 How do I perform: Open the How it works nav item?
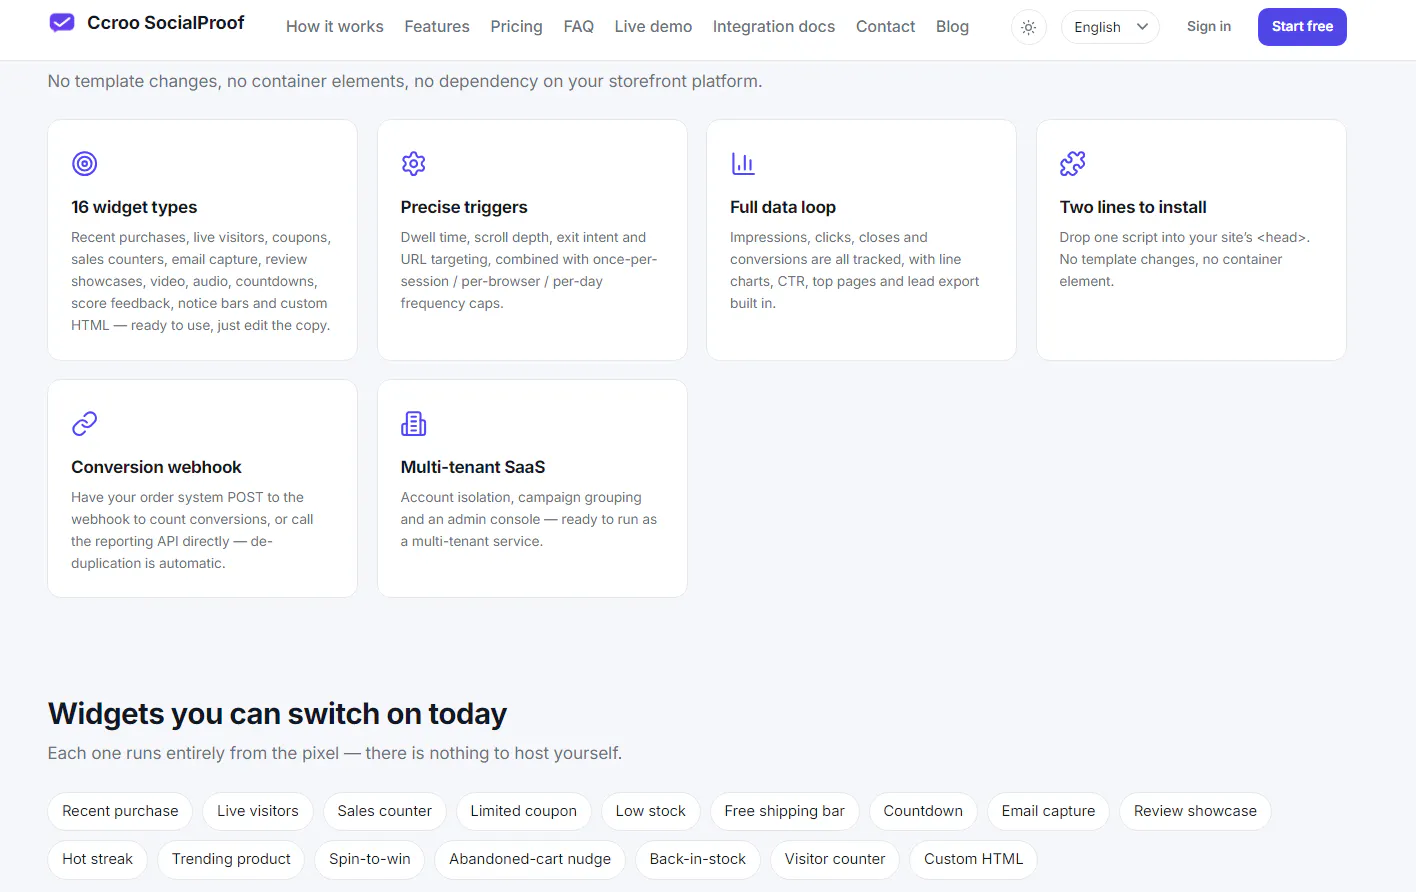335,27
